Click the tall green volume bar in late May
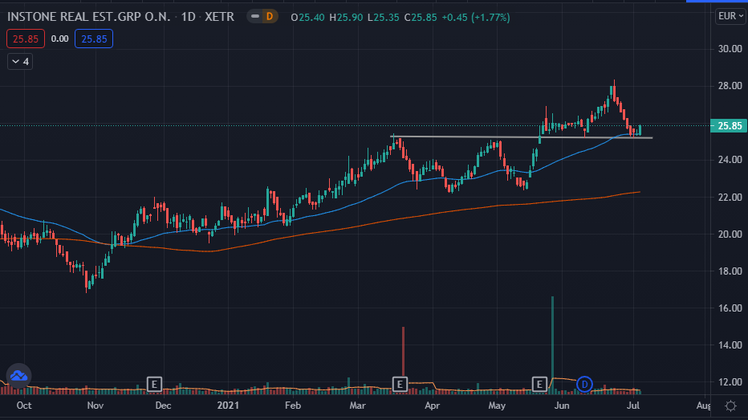This screenshot has width=748, height=420. 552,345
